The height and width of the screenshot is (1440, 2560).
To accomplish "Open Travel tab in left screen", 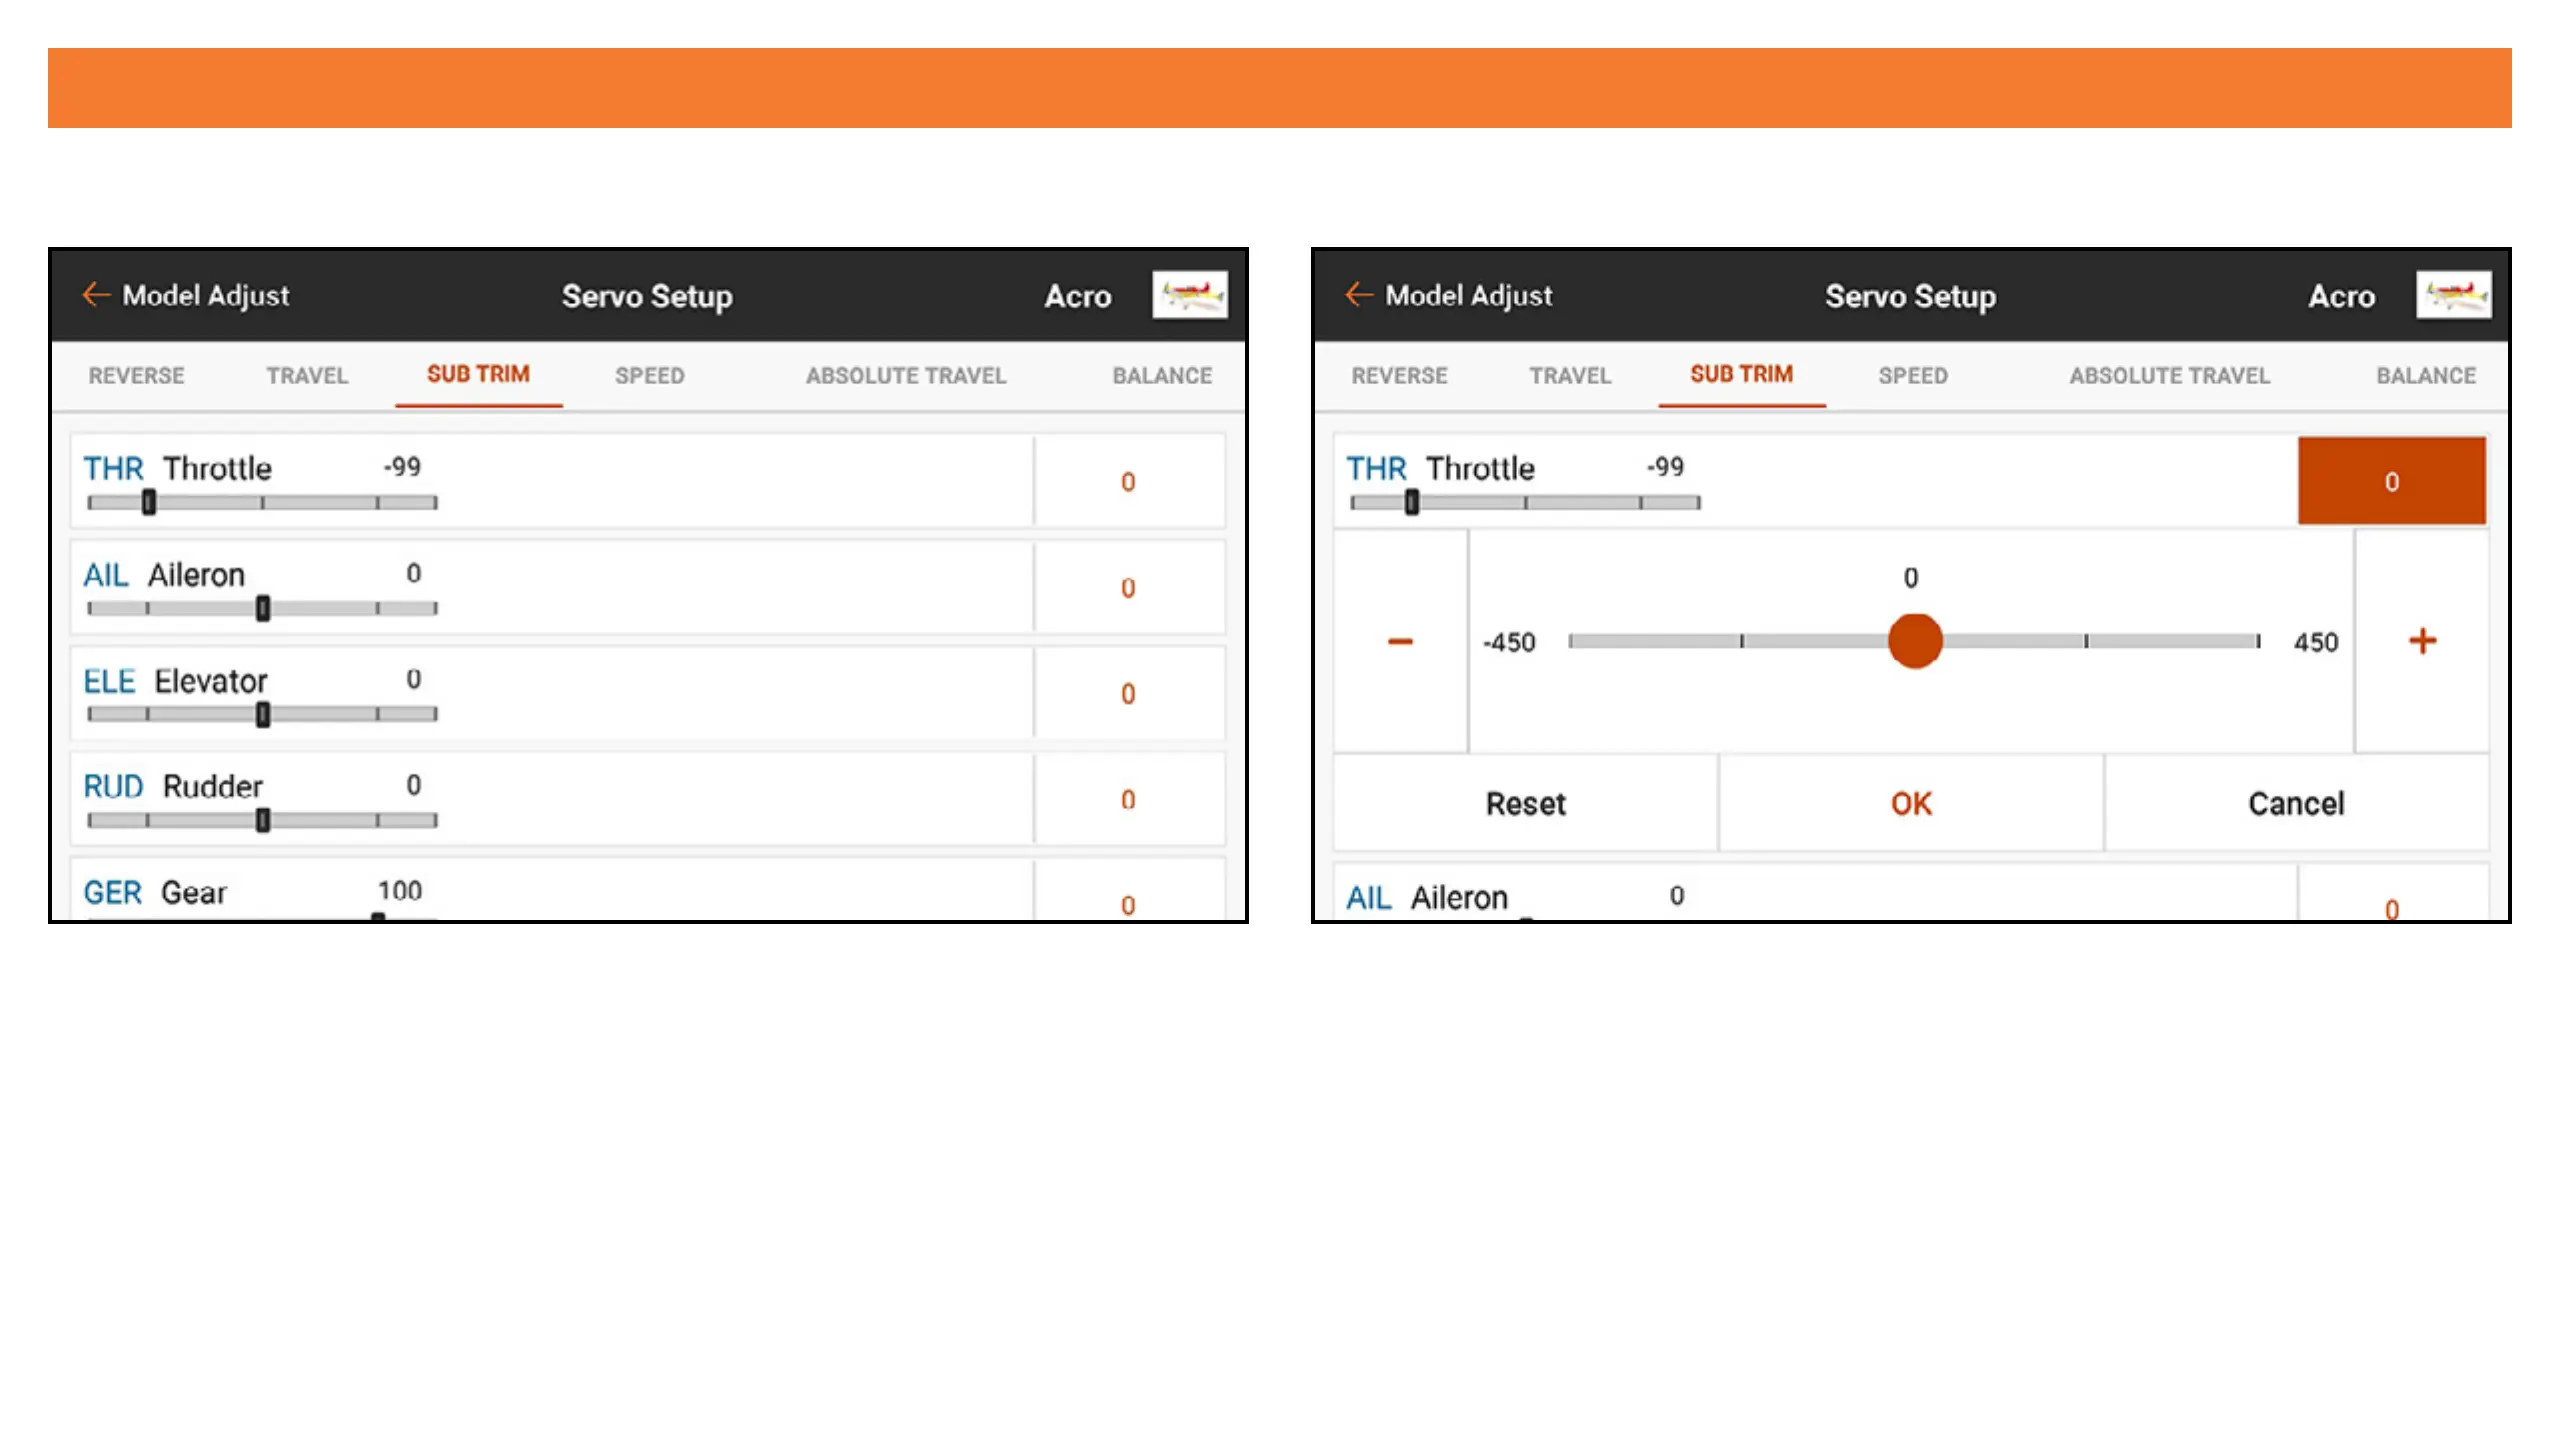I will click(307, 376).
